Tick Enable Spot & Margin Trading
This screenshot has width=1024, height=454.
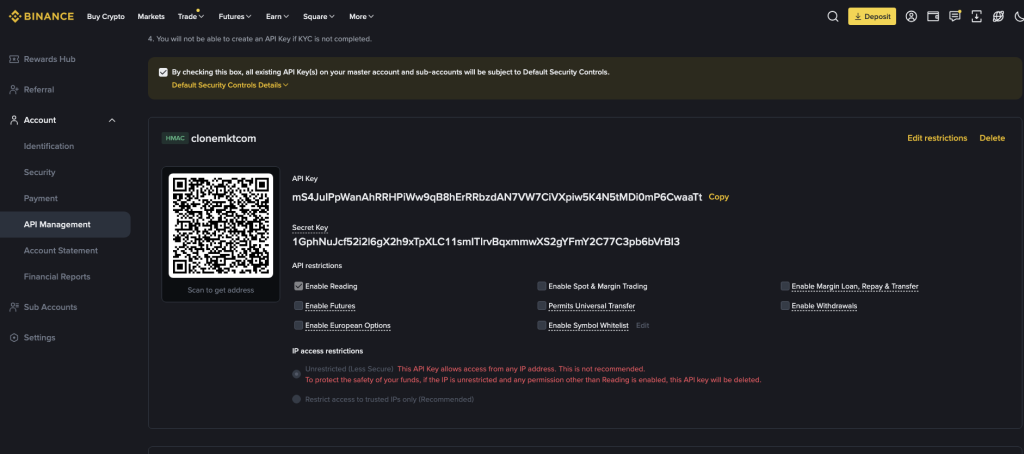point(542,286)
